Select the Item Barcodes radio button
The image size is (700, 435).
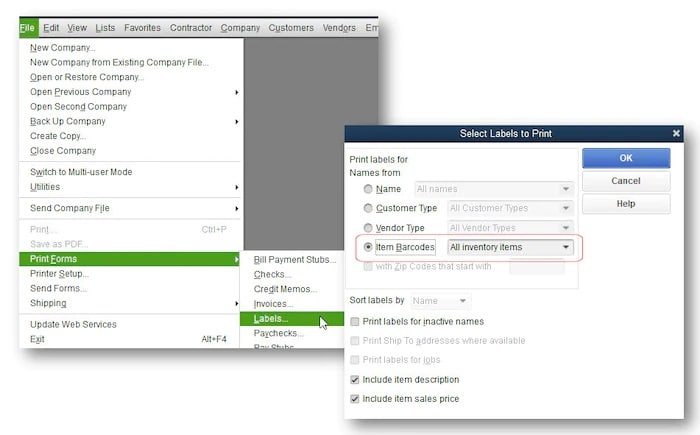tap(368, 247)
